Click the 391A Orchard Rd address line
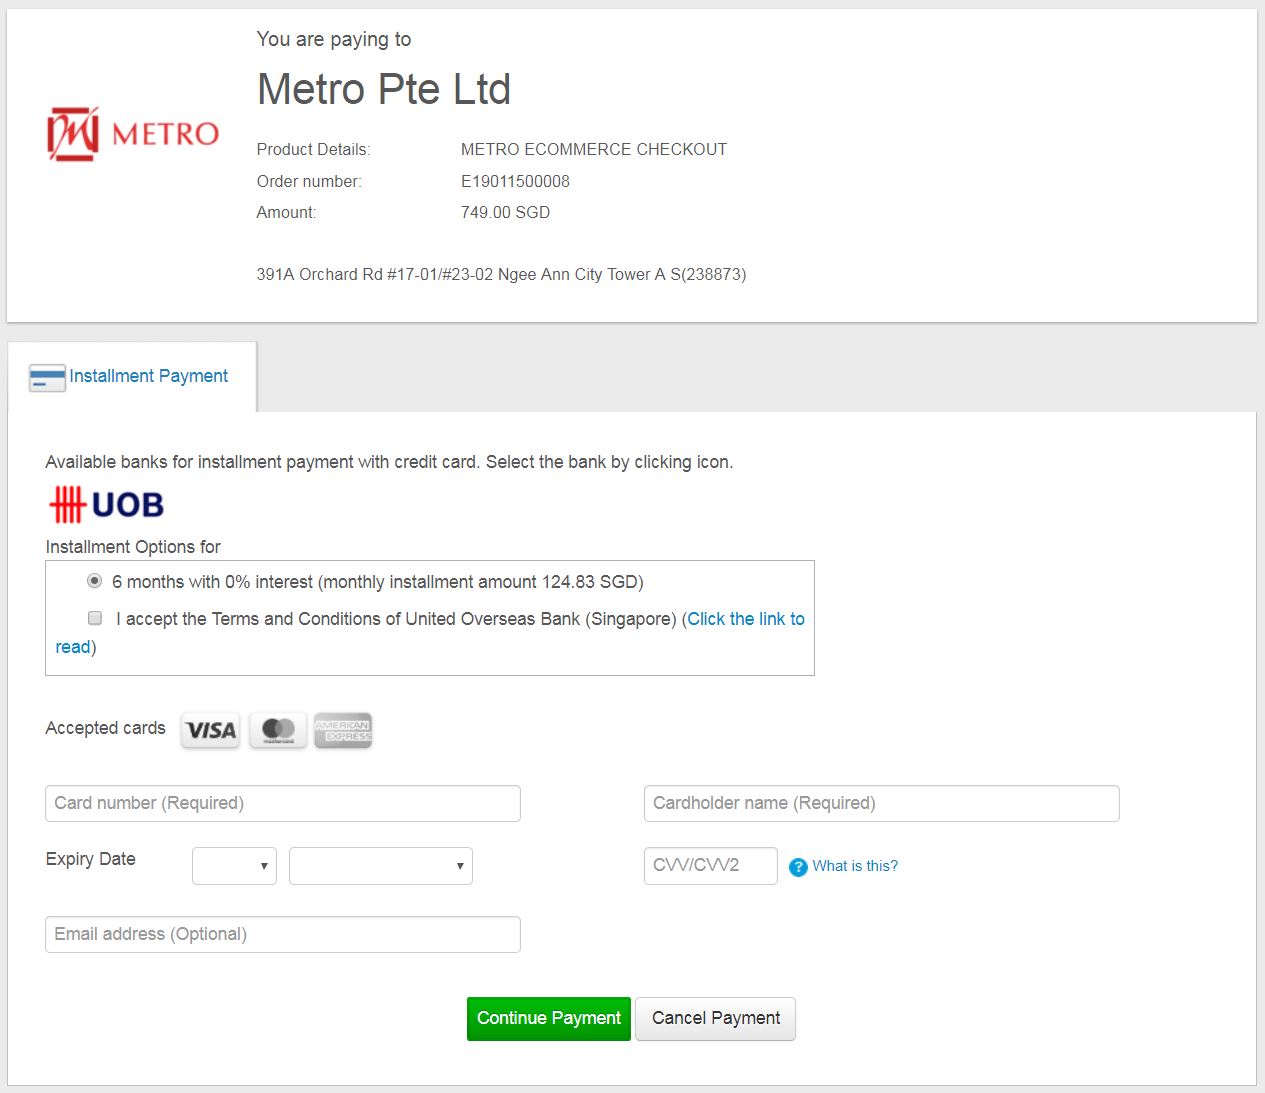 [501, 274]
